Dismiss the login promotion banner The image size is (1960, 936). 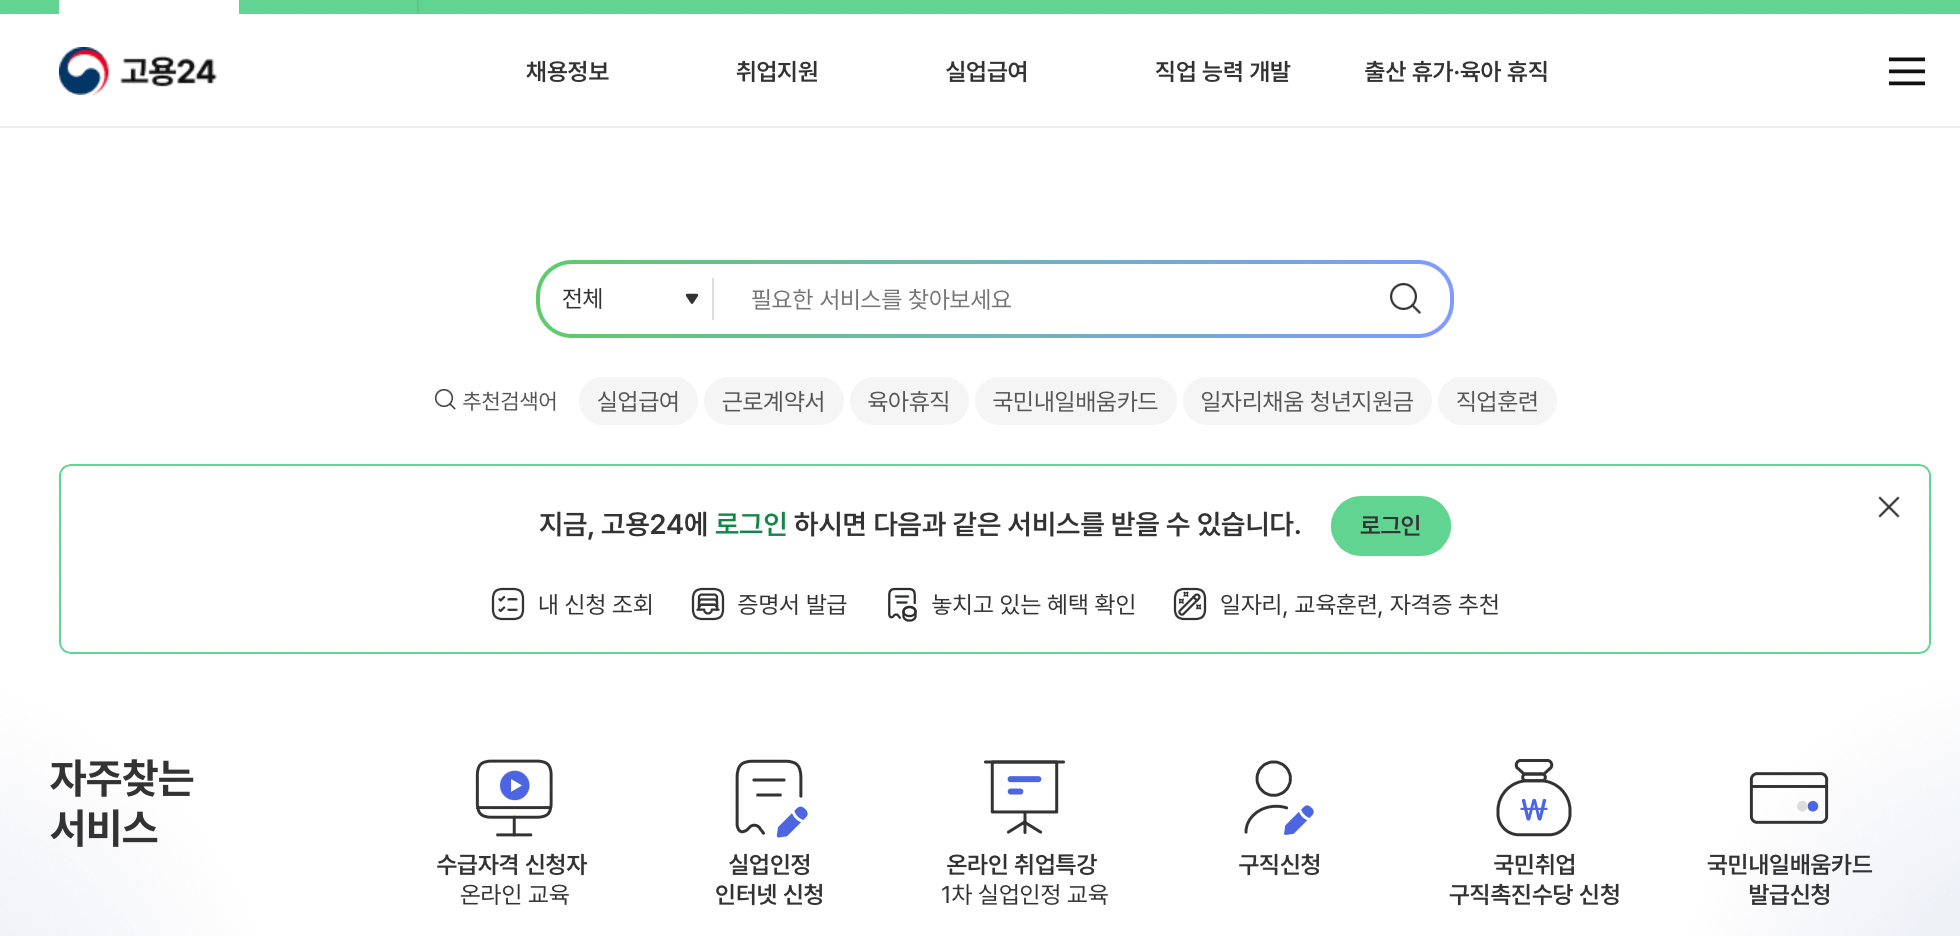pos(1888,507)
